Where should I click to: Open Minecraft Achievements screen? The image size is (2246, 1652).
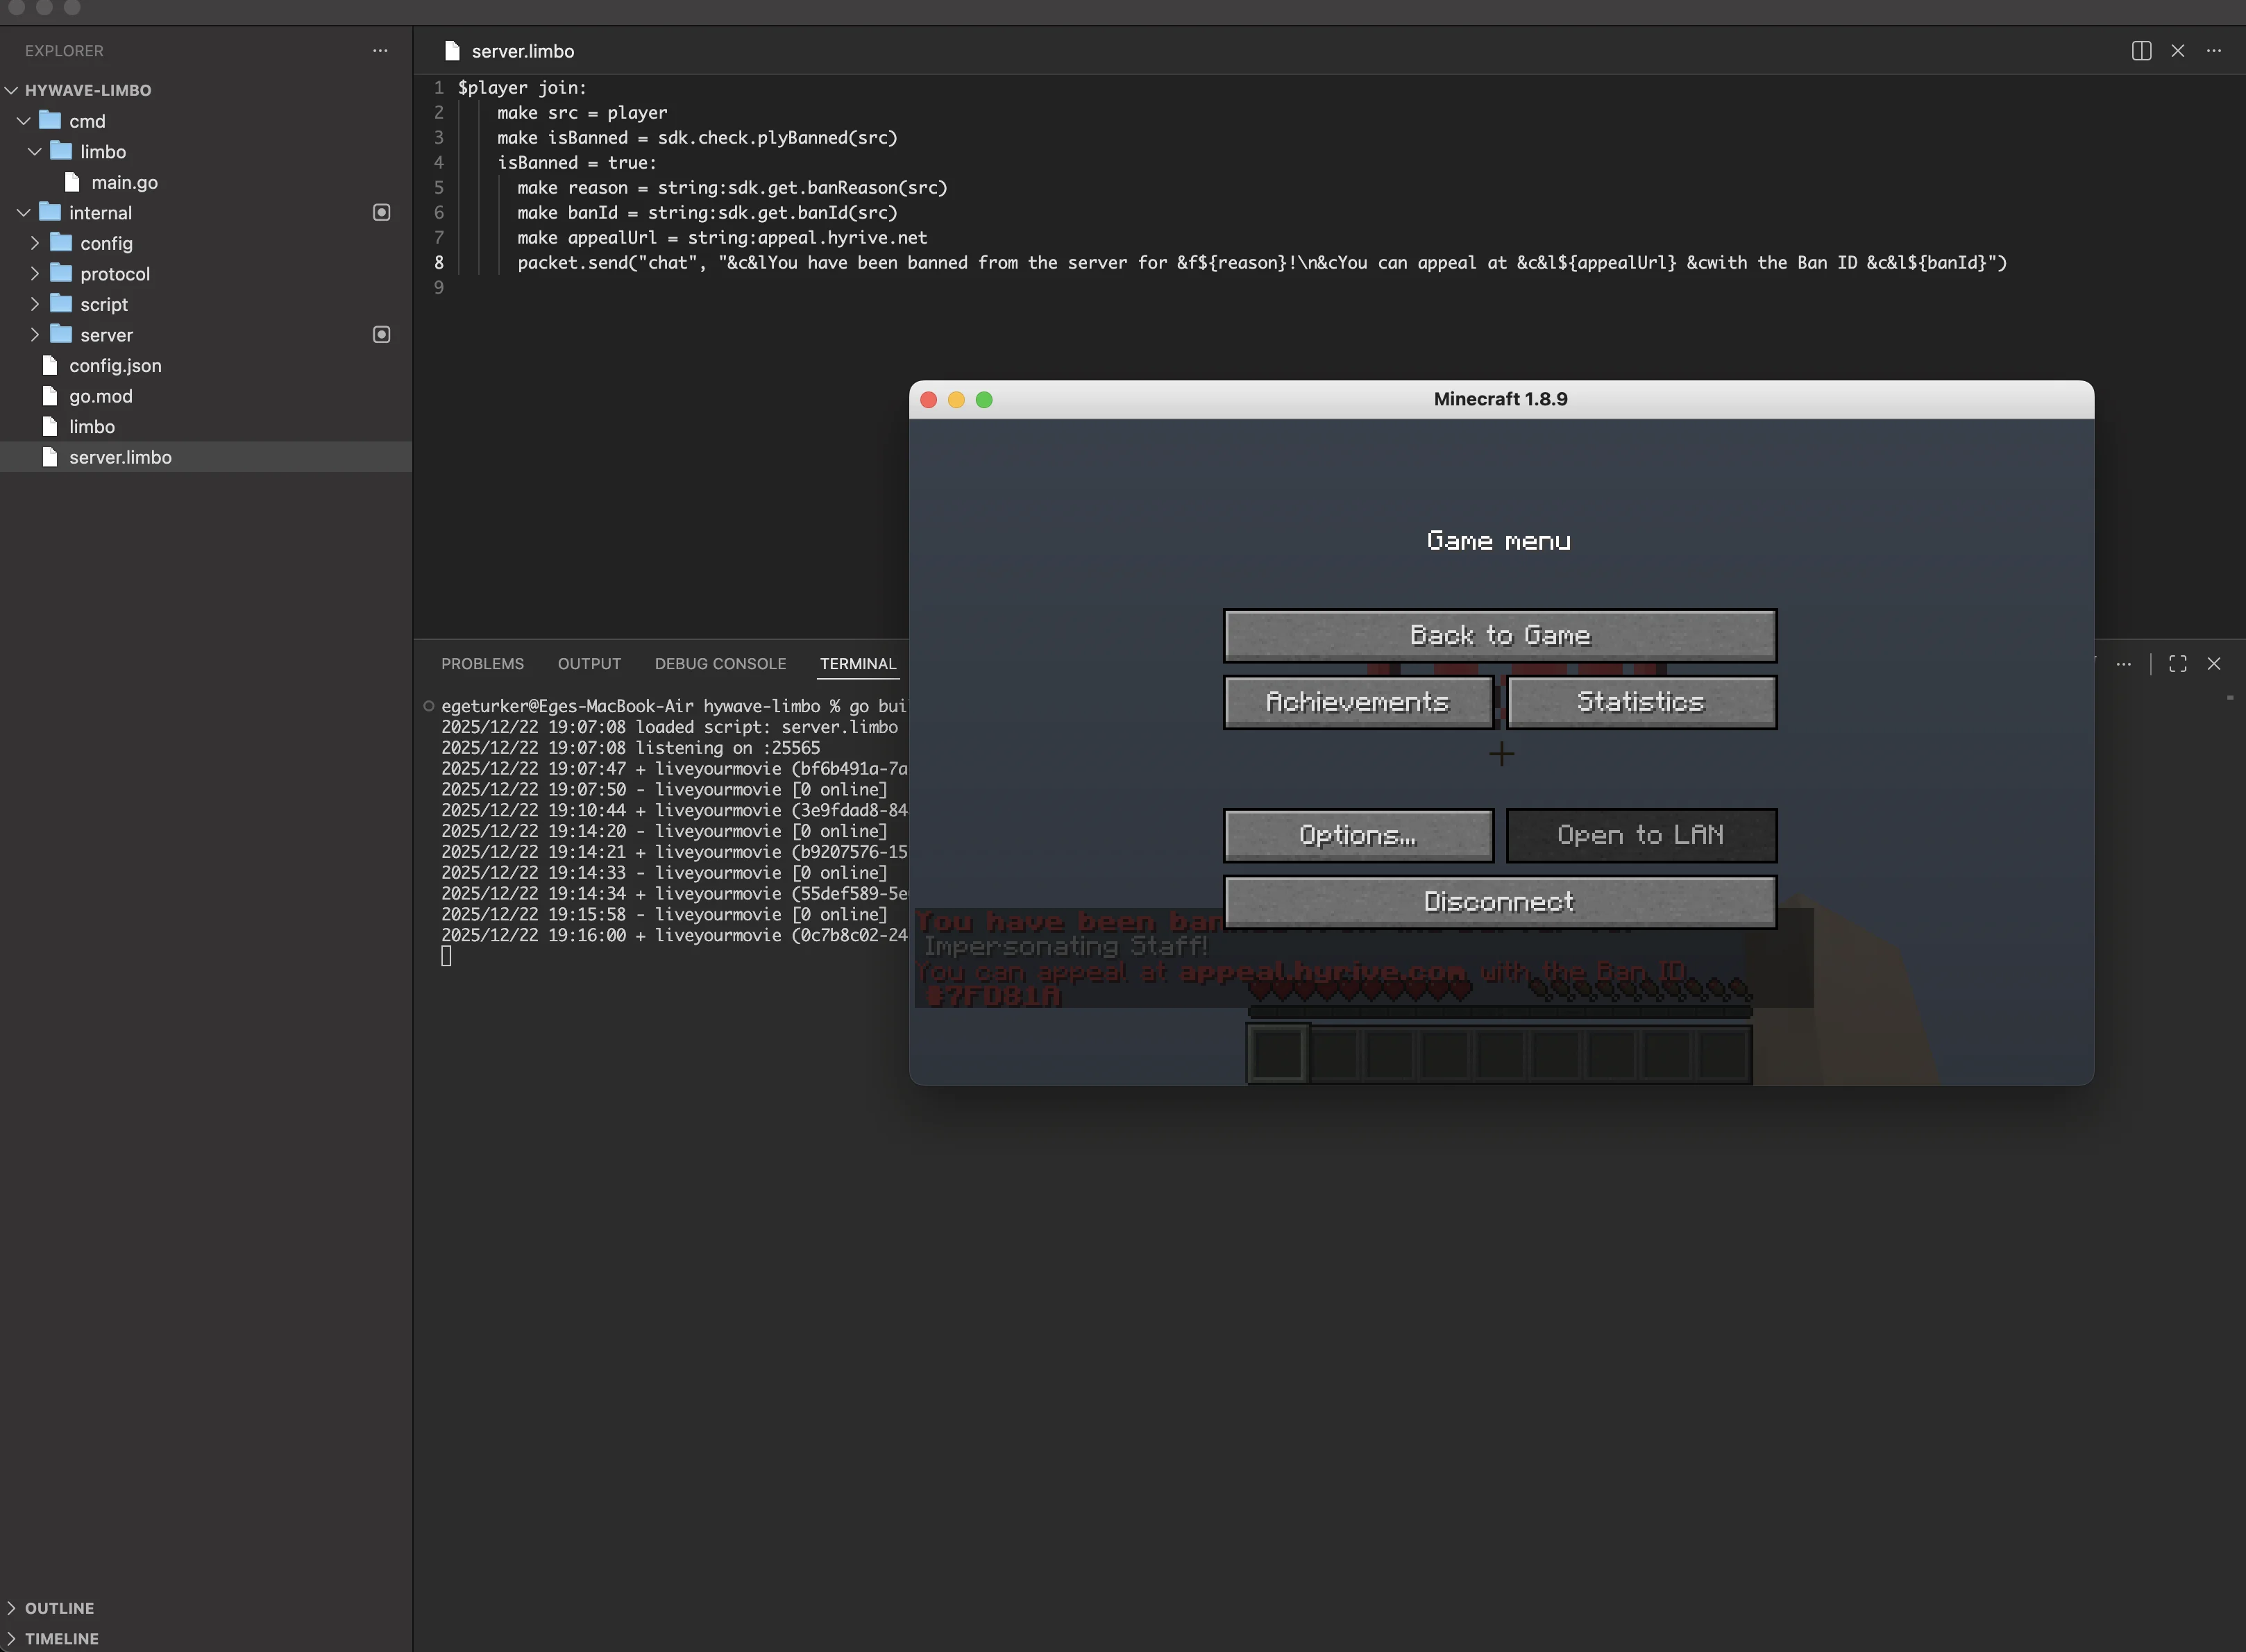click(1358, 702)
